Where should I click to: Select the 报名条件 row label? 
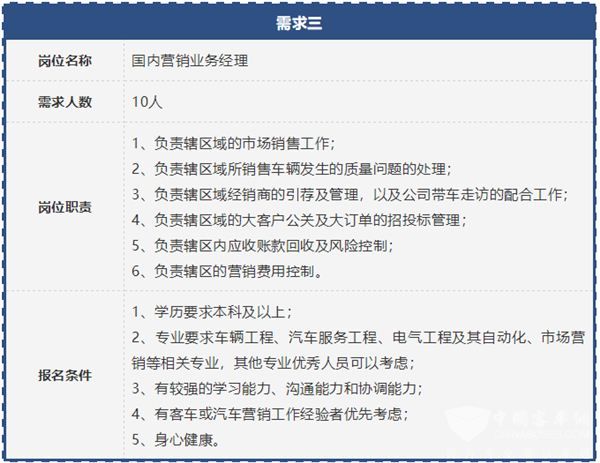coord(64,375)
